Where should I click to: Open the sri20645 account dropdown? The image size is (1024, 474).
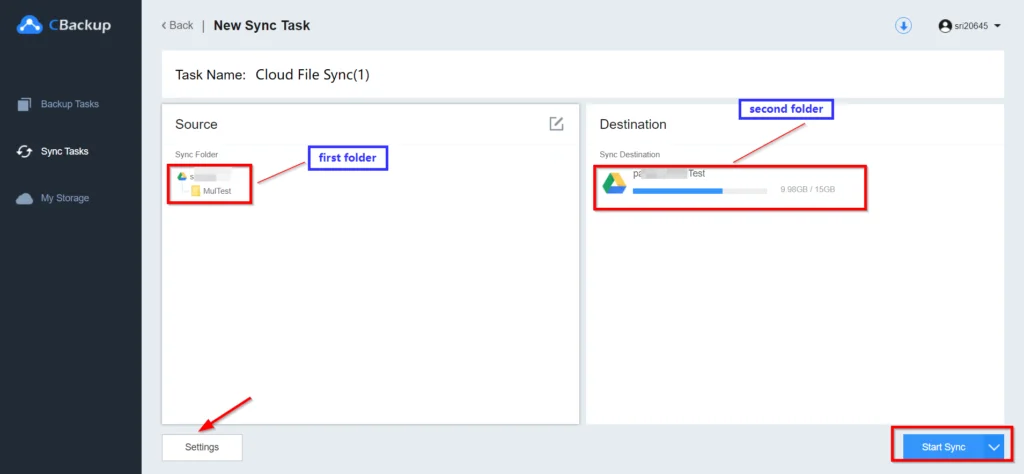970,26
